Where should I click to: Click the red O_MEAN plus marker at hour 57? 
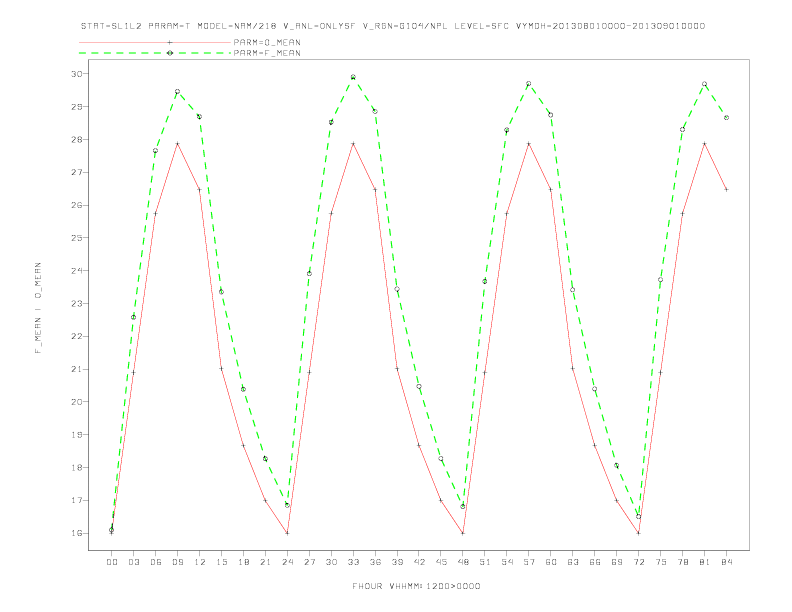(529, 144)
